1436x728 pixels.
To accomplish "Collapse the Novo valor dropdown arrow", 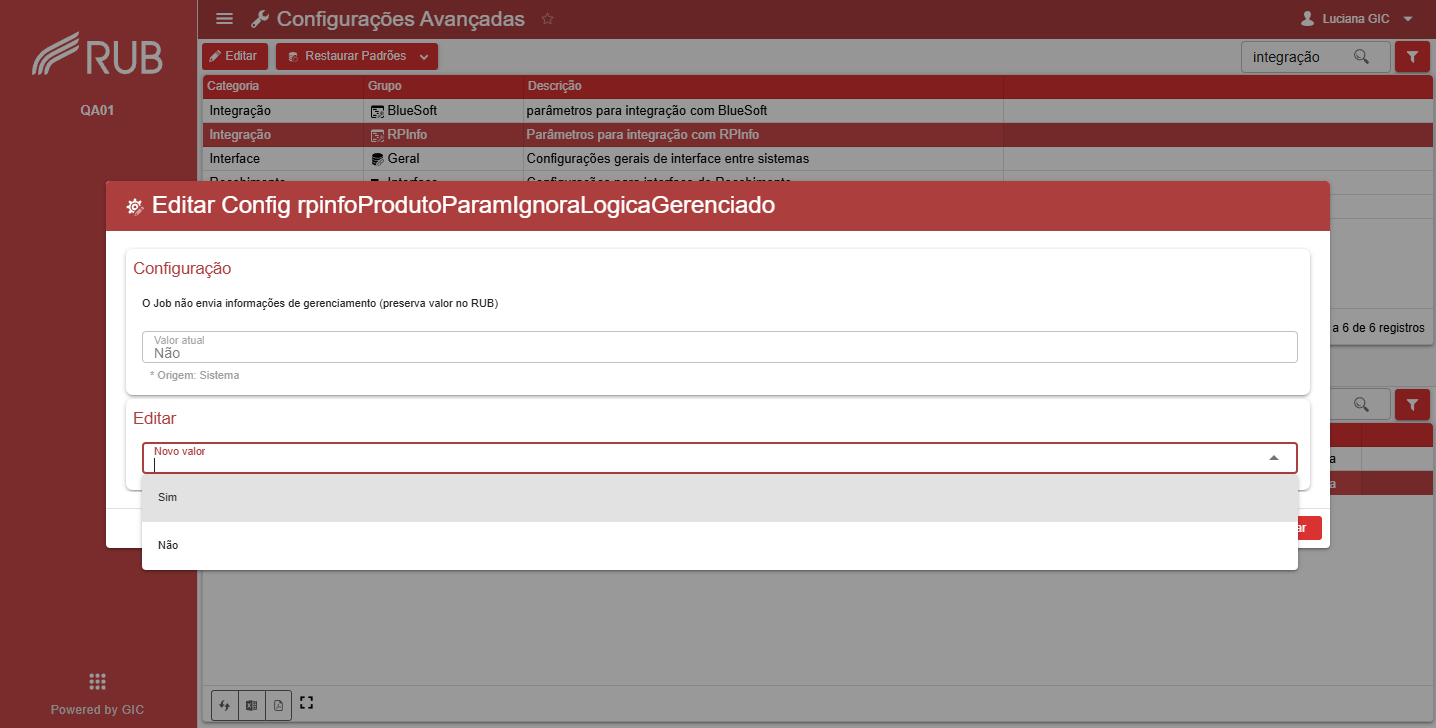I will tap(1274, 458).
